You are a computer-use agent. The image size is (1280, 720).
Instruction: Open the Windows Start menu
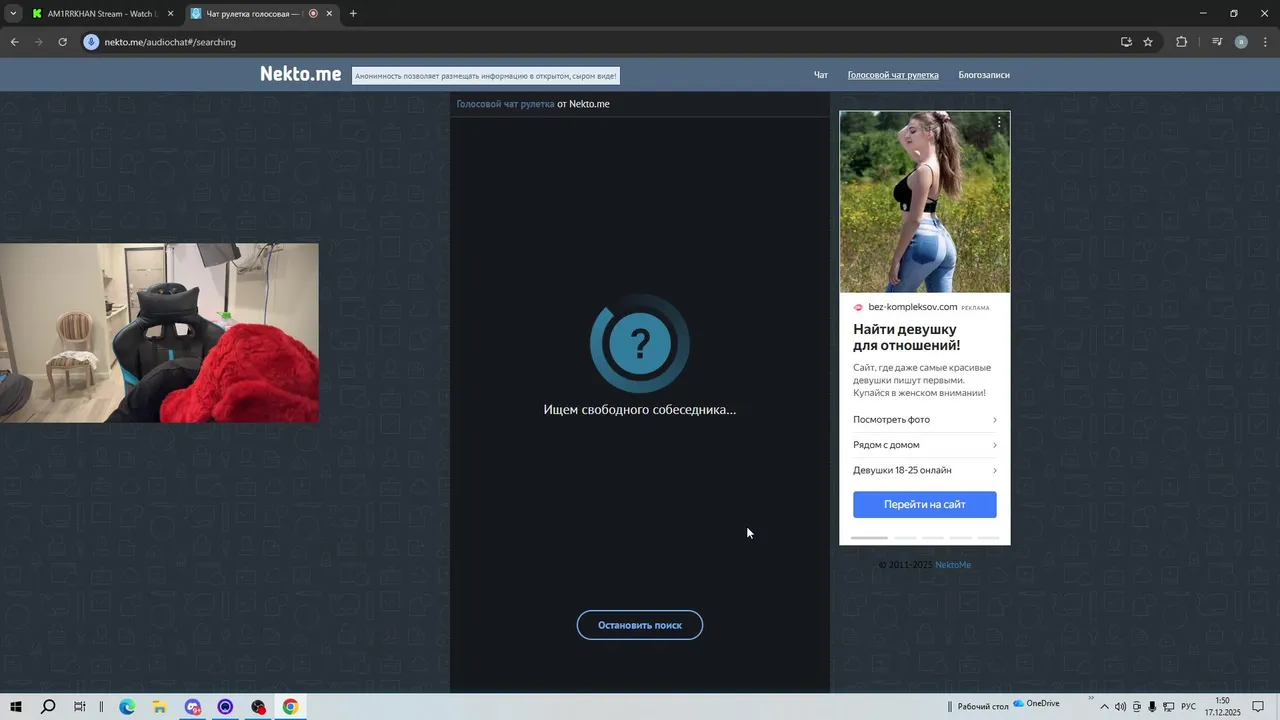pos(16,707)
